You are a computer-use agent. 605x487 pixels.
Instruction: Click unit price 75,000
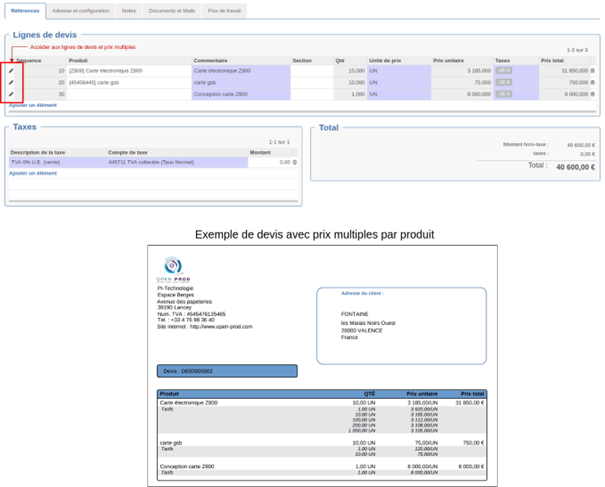pyautogui.click(x=483, y=82)
